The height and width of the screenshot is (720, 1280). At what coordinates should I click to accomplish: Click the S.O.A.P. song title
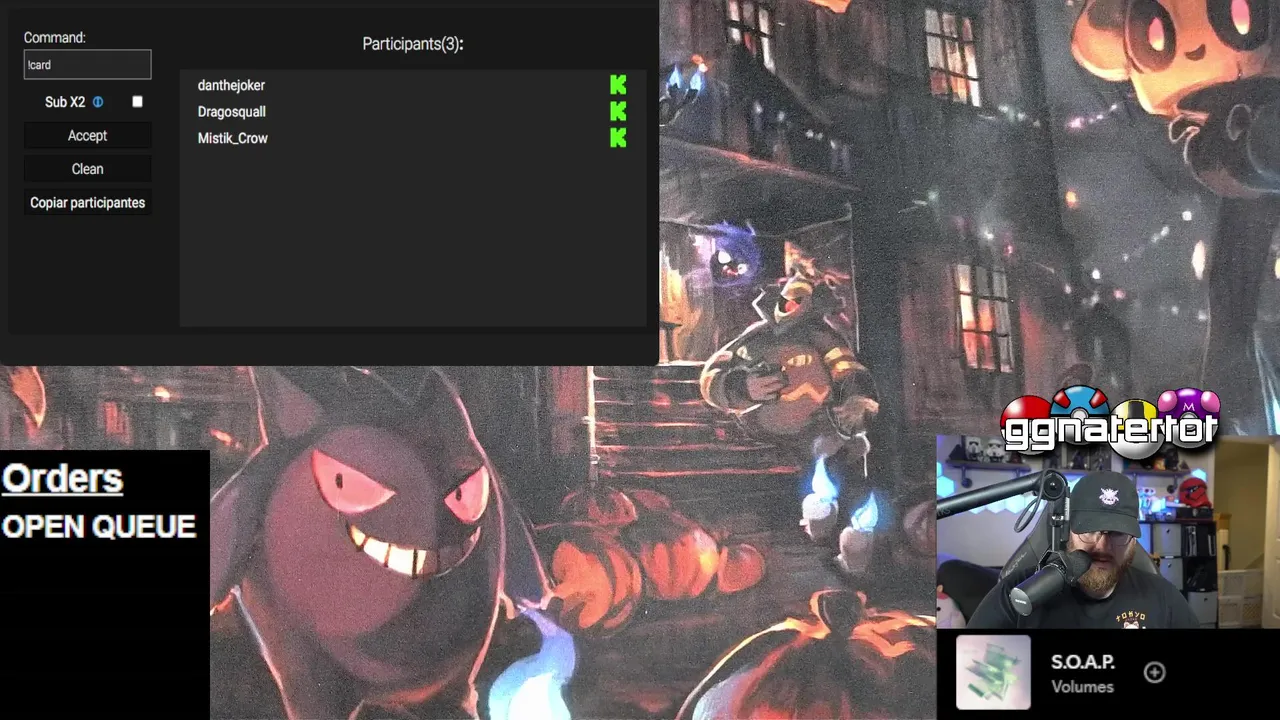coord(1083,662)
